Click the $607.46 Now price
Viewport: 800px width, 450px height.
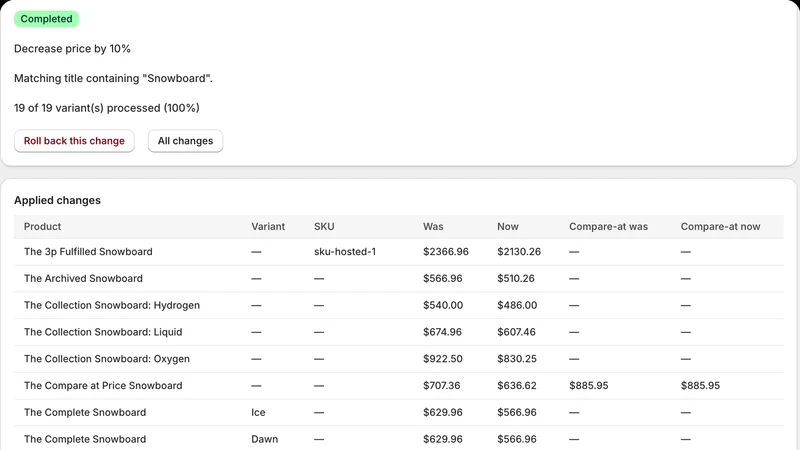(x=516, y=332)
